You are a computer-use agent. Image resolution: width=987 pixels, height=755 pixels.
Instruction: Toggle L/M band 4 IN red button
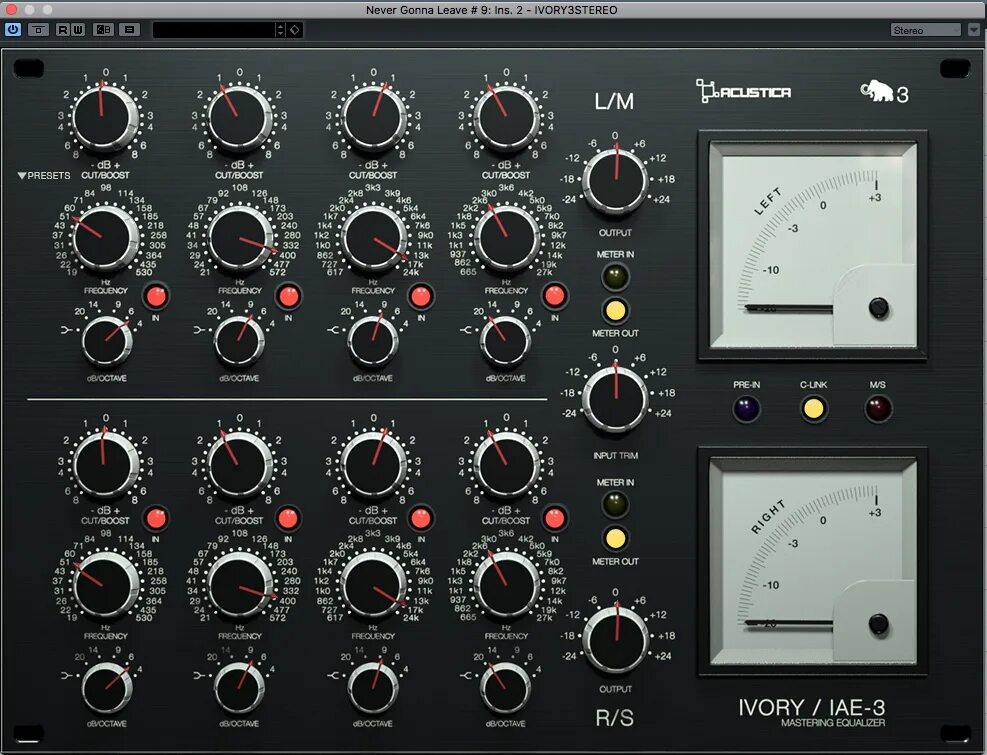(x=555, y=296)
